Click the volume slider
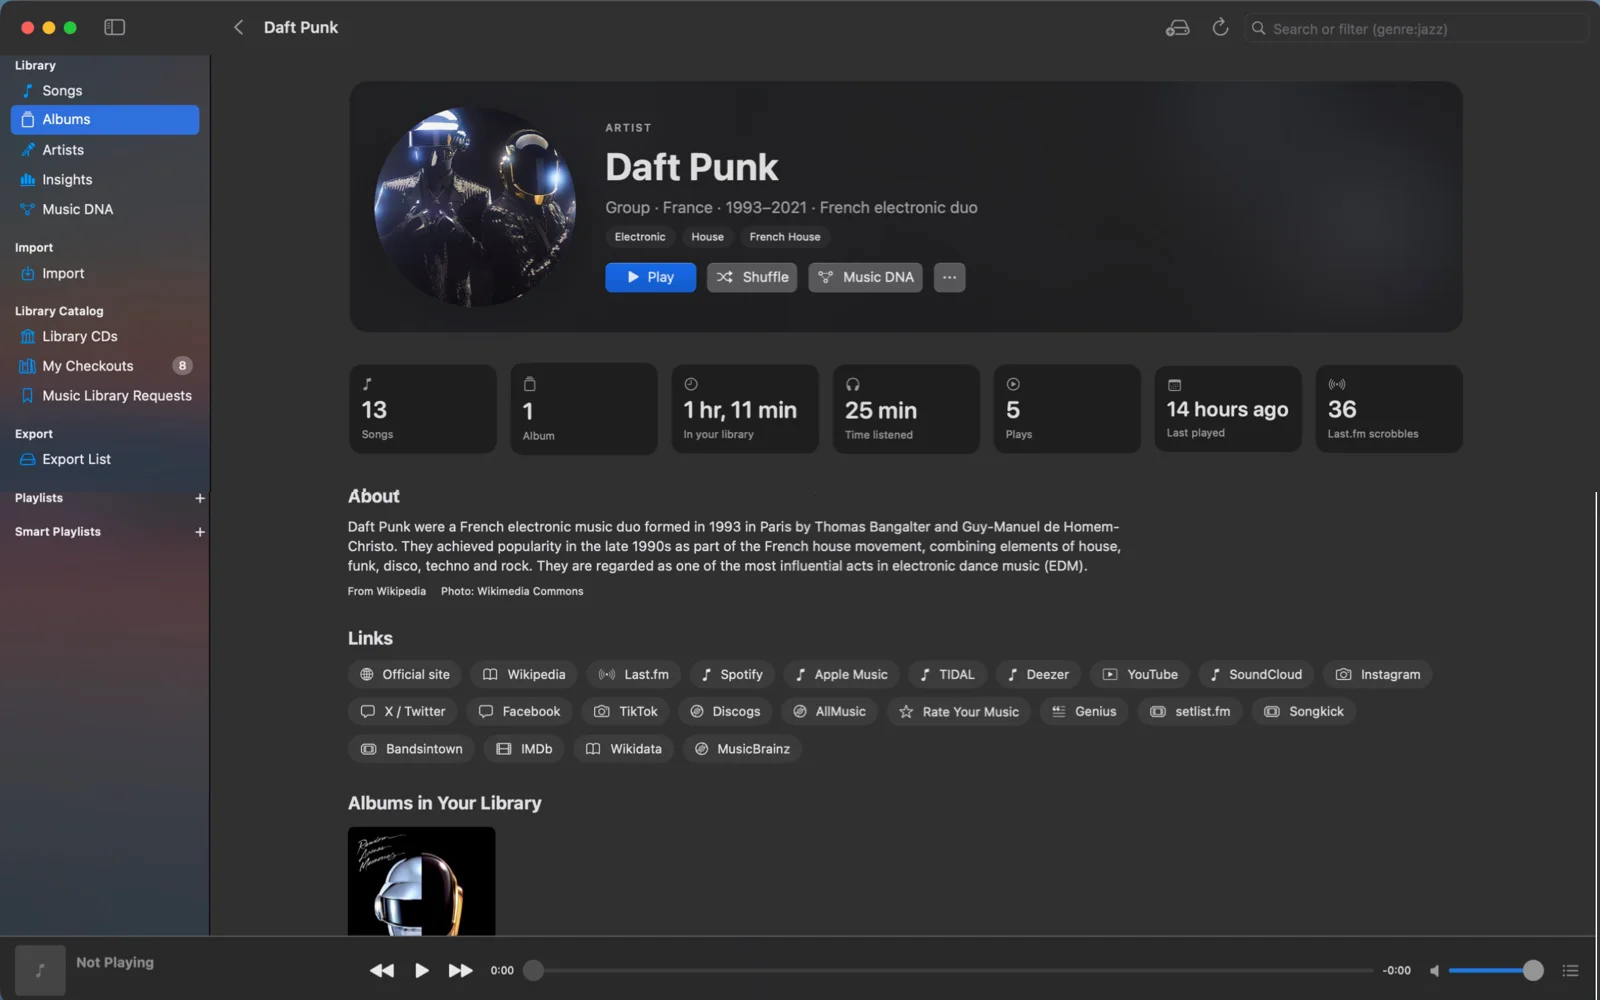 pos(1495,970)
